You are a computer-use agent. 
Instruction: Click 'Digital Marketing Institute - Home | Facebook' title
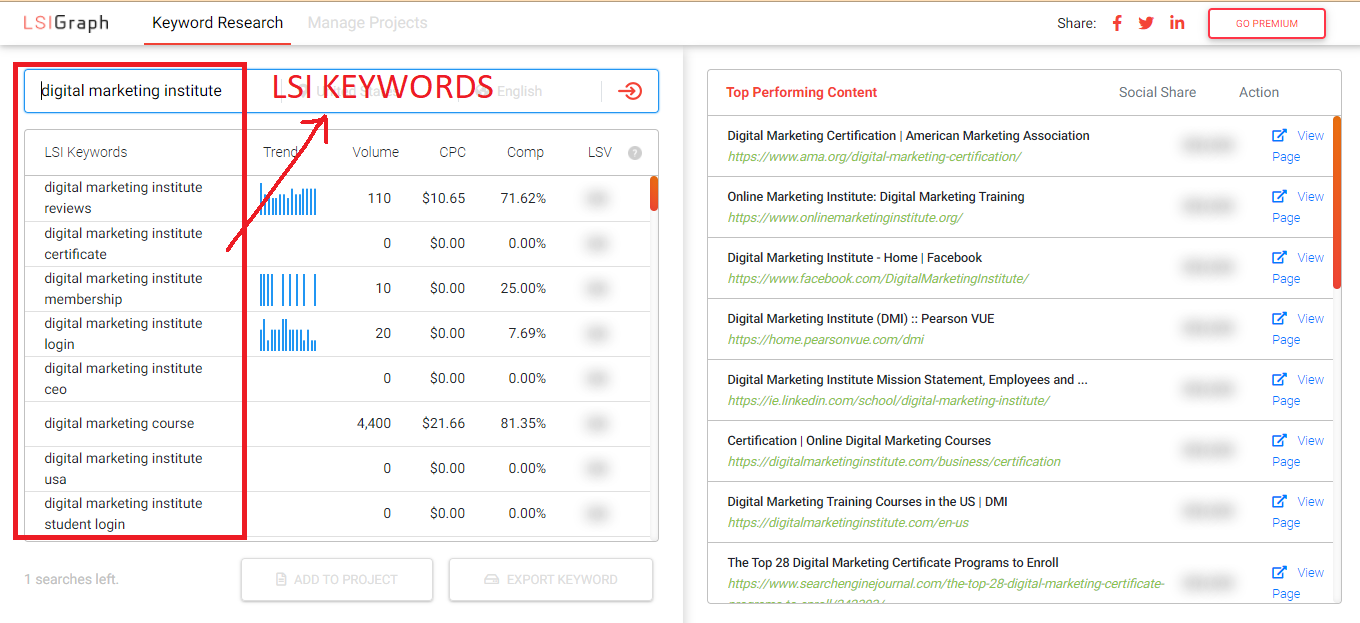click(x=854, y=257)
